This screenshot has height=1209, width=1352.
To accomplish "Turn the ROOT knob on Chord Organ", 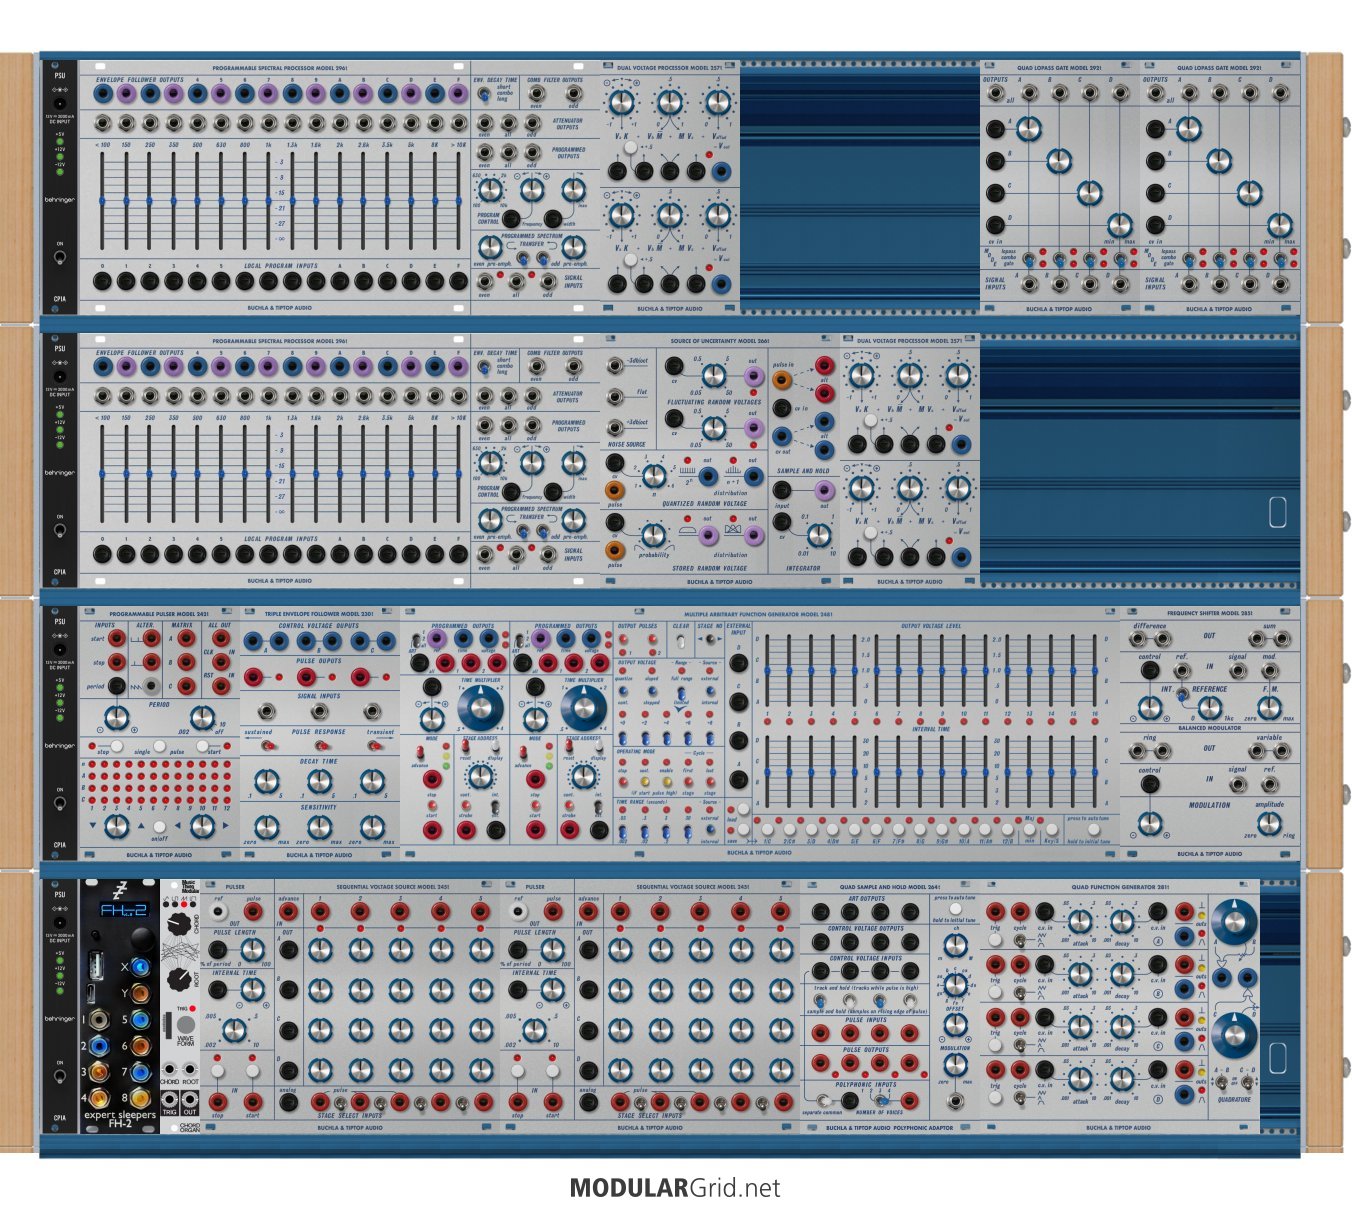I will click(179, 980).
